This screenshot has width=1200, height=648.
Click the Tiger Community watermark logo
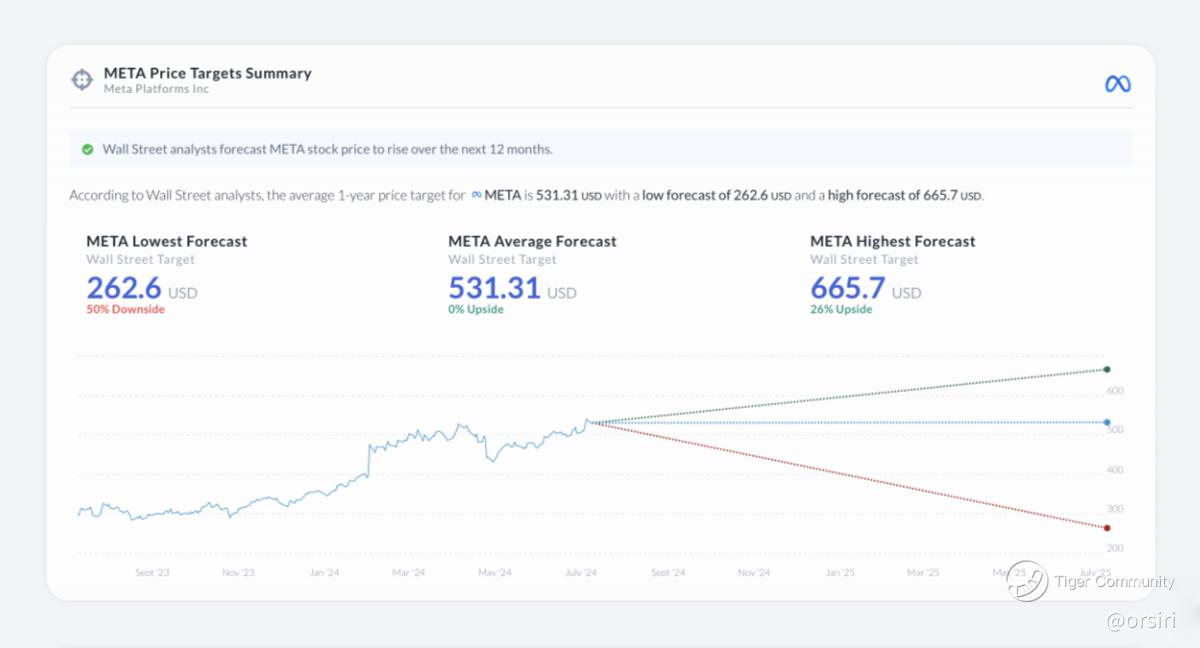[1027, 581]
